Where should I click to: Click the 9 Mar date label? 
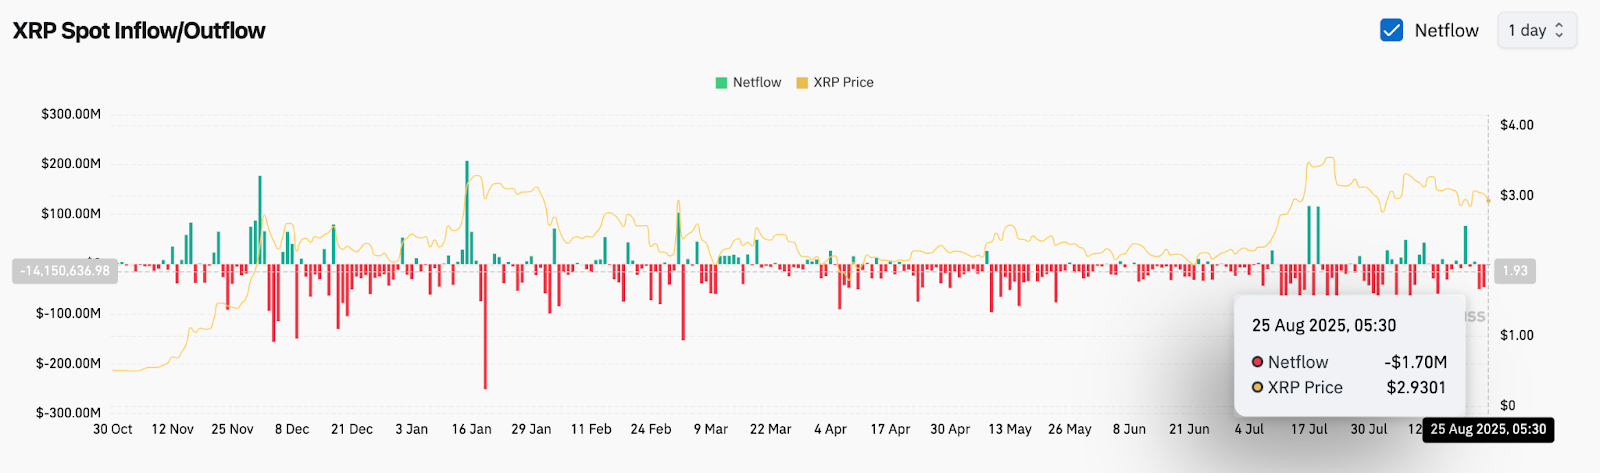(x=711, y=429)
